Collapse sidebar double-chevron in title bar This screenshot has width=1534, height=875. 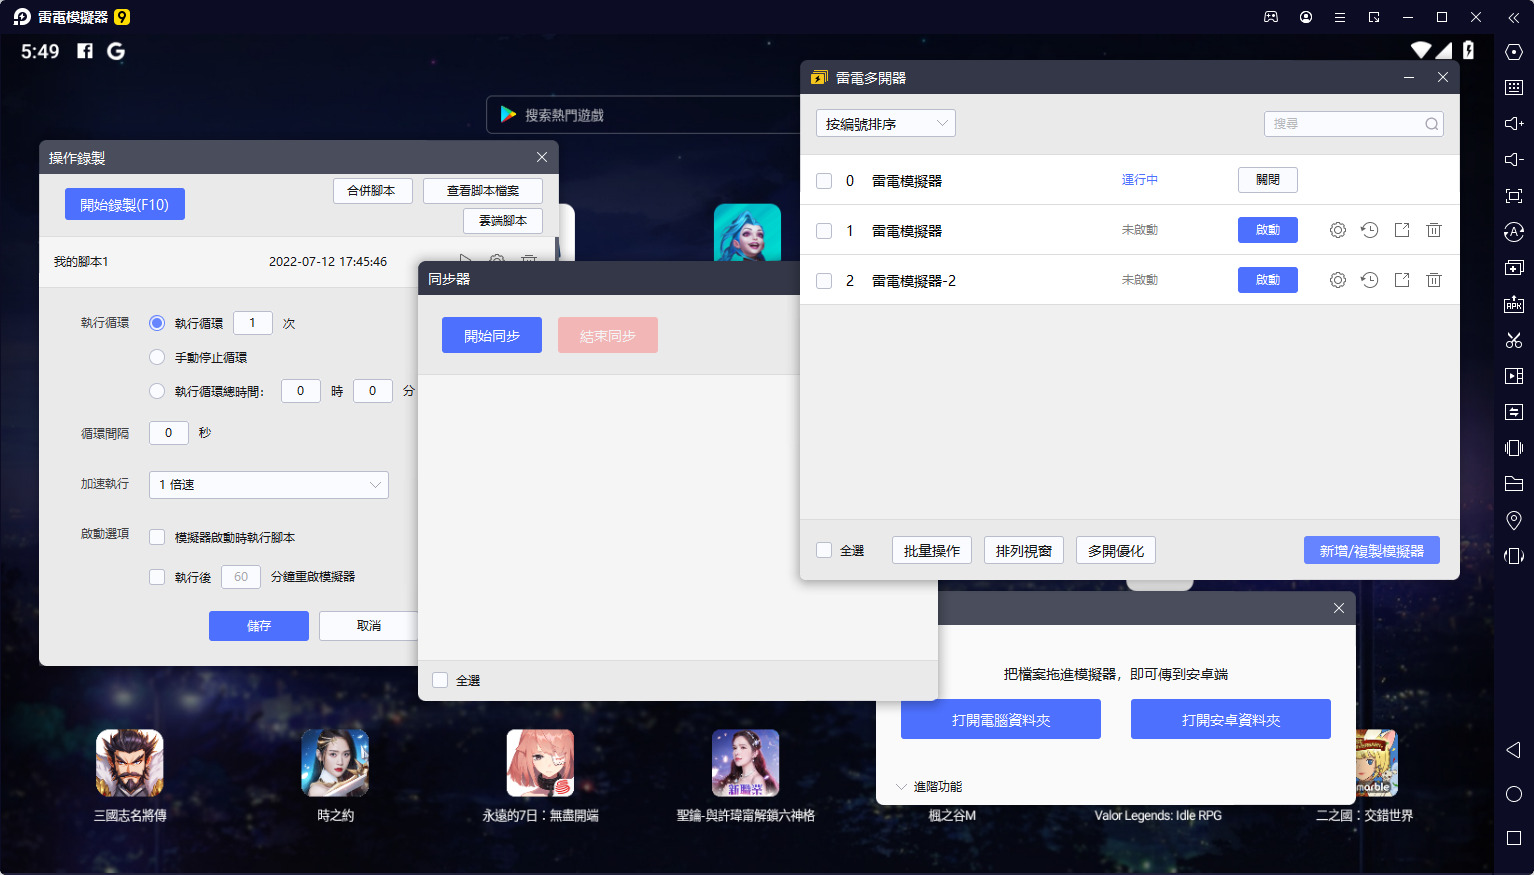coord(1514,17)
